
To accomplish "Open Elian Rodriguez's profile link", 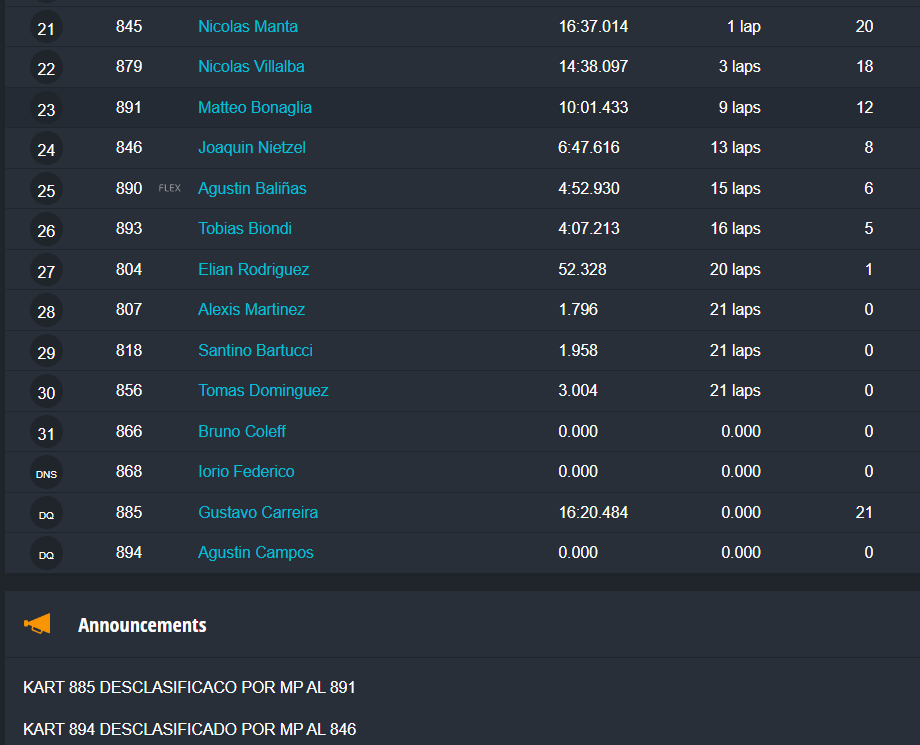I will tap(253, 269).
